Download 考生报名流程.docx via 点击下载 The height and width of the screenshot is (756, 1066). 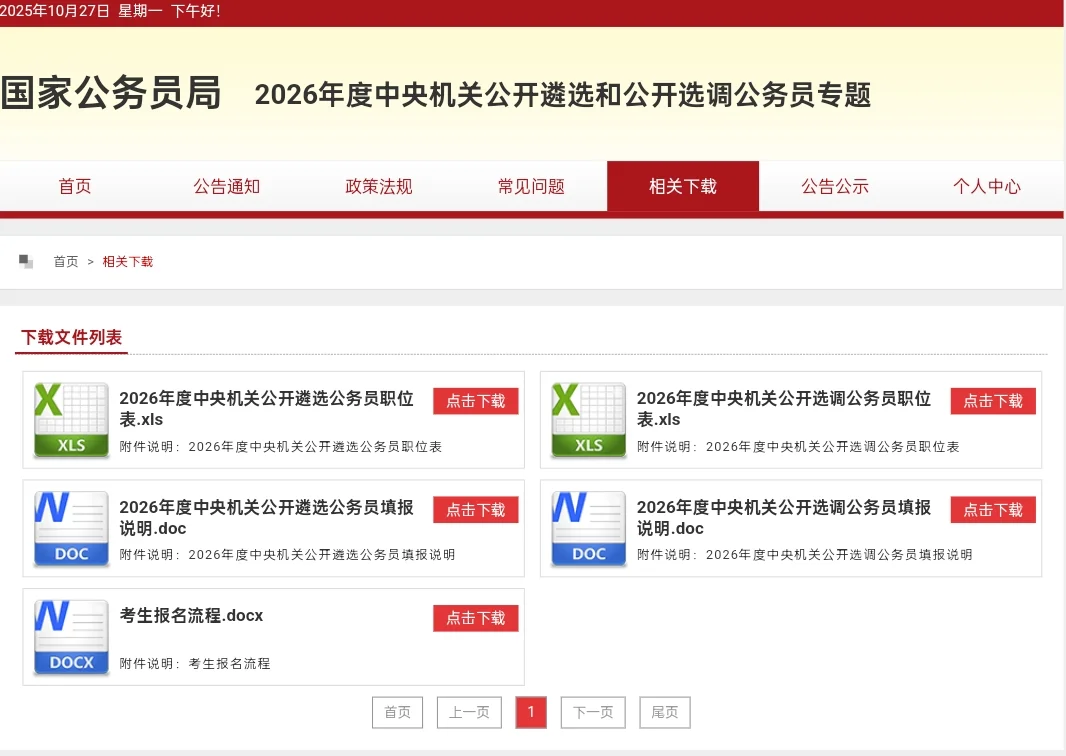click(475, 618)
